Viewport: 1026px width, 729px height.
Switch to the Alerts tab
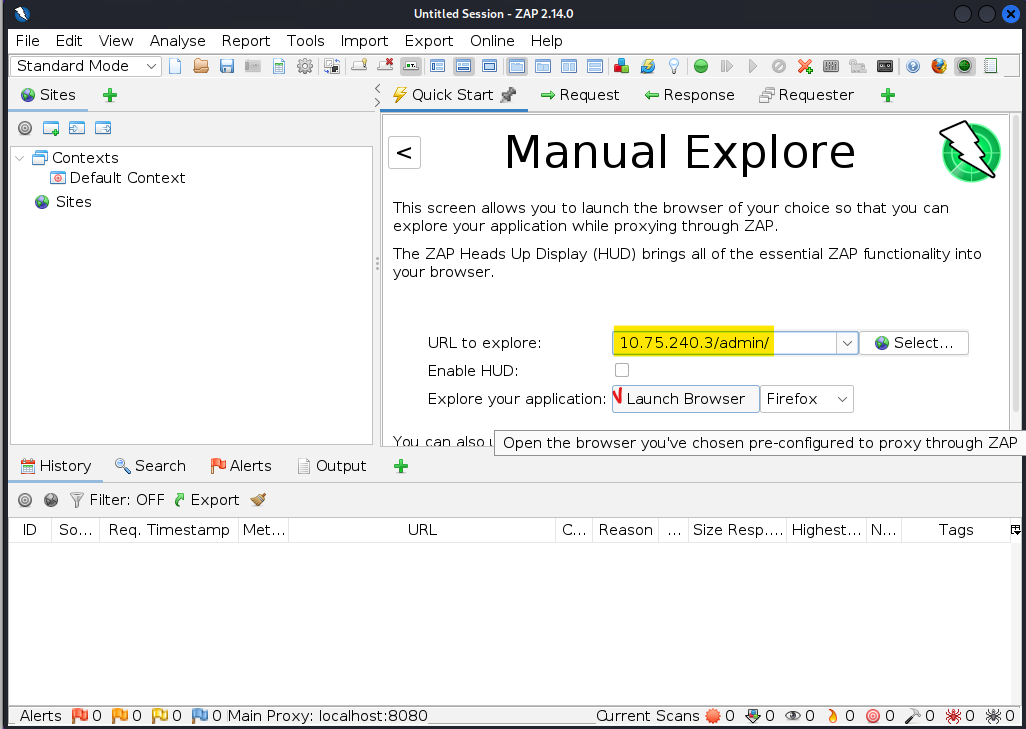pos(240,466)
